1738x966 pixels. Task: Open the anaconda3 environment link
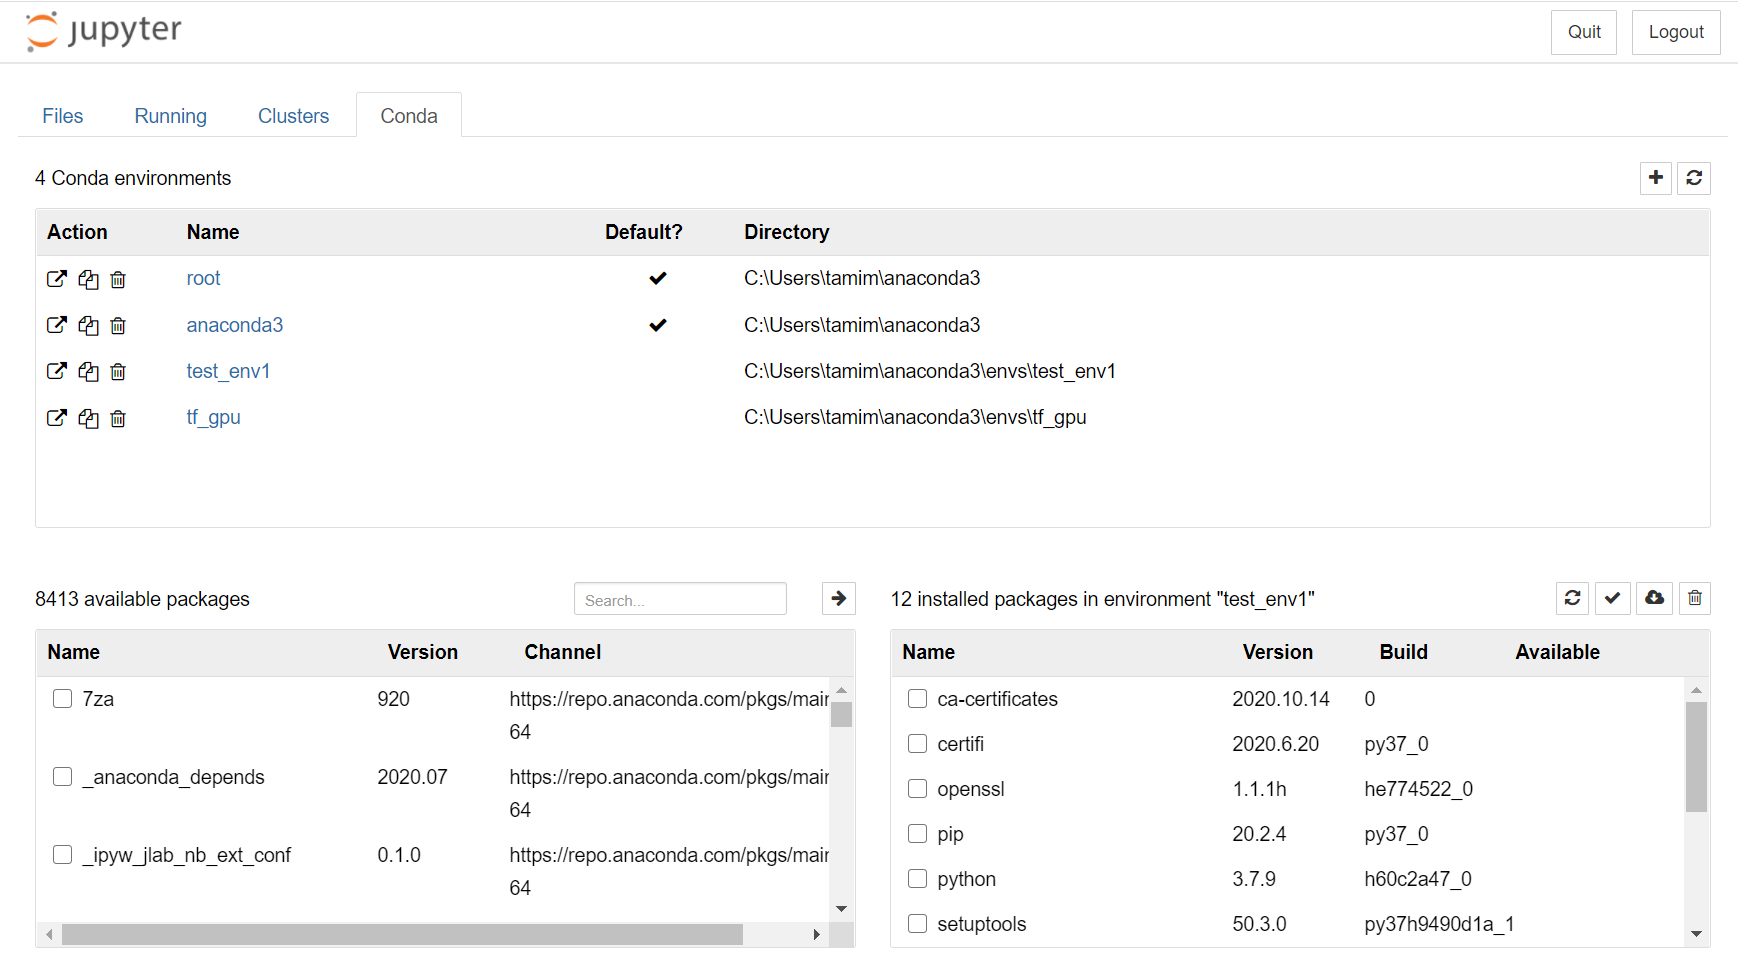click(235, 325)
